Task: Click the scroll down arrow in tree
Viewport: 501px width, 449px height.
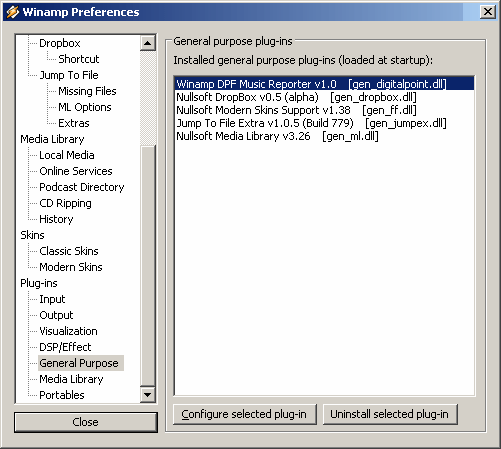Action: (148, 395)
